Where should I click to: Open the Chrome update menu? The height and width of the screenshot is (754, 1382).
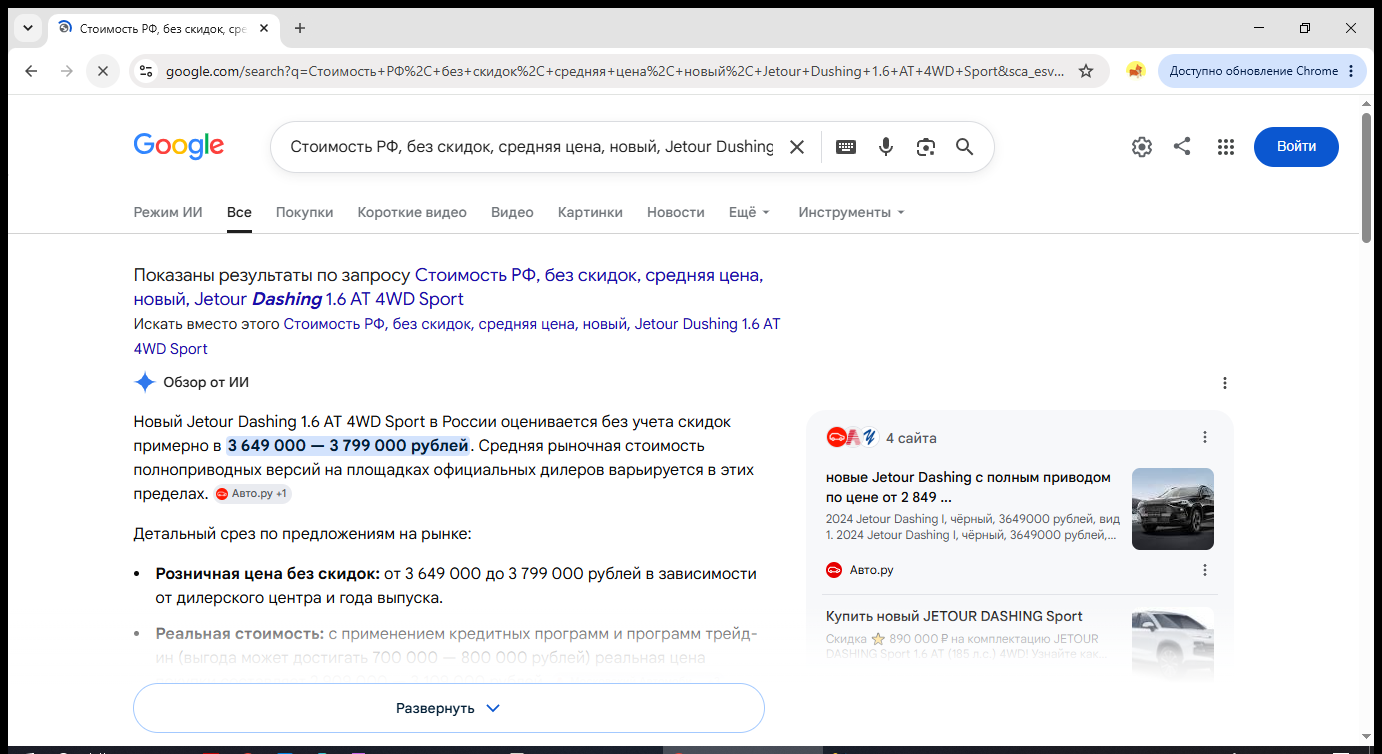[x=1262, y=71]
